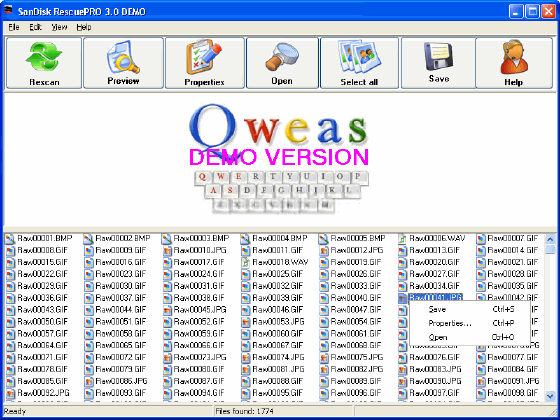The height and width of the screenshot is (420, 560).
Task: Choose Save in the context menu
Action: pyautogui.click(x=469, y=310)
